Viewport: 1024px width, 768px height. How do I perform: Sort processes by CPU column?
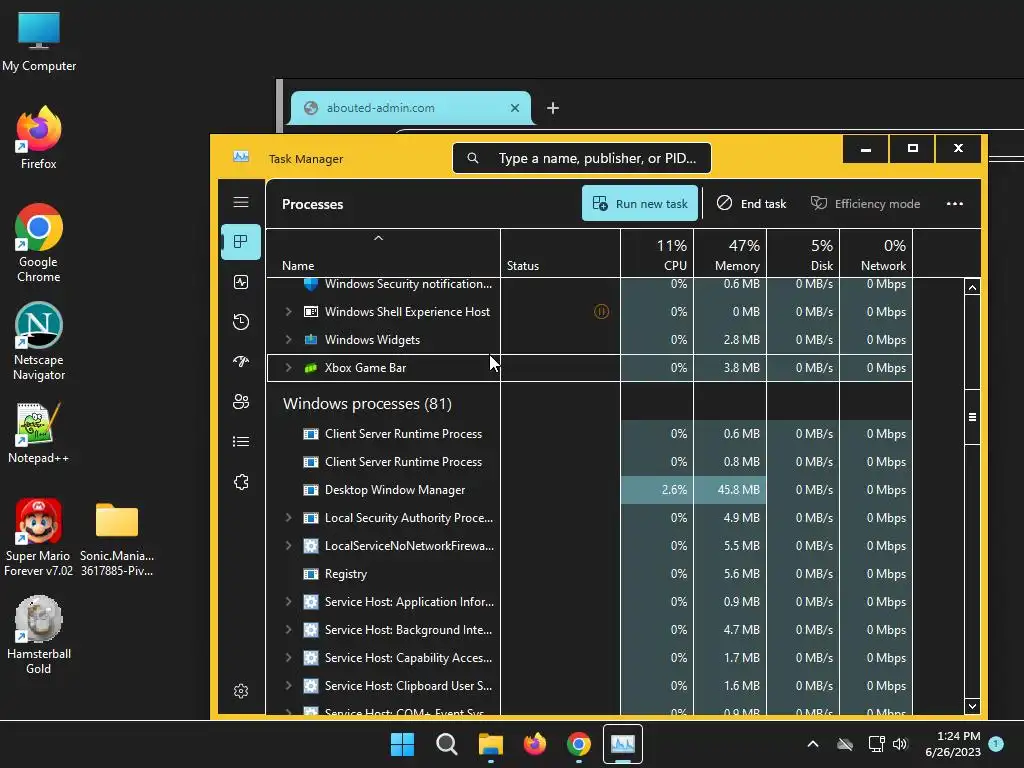(657, 253)
